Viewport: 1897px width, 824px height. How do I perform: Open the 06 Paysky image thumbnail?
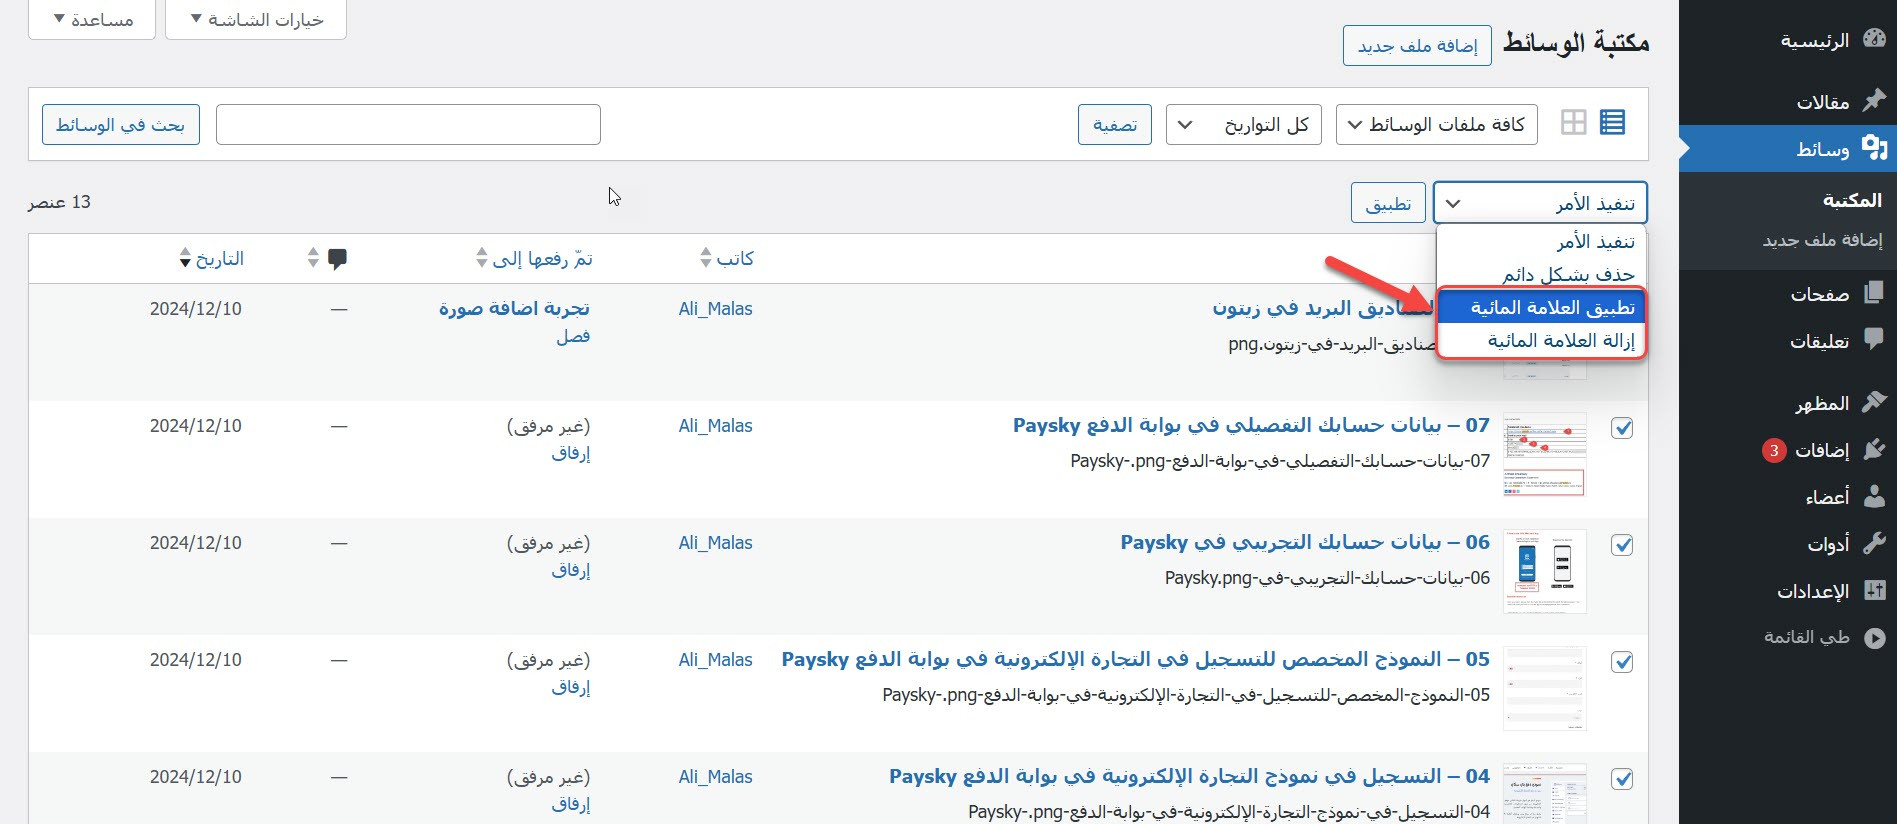click(1544, 571)
